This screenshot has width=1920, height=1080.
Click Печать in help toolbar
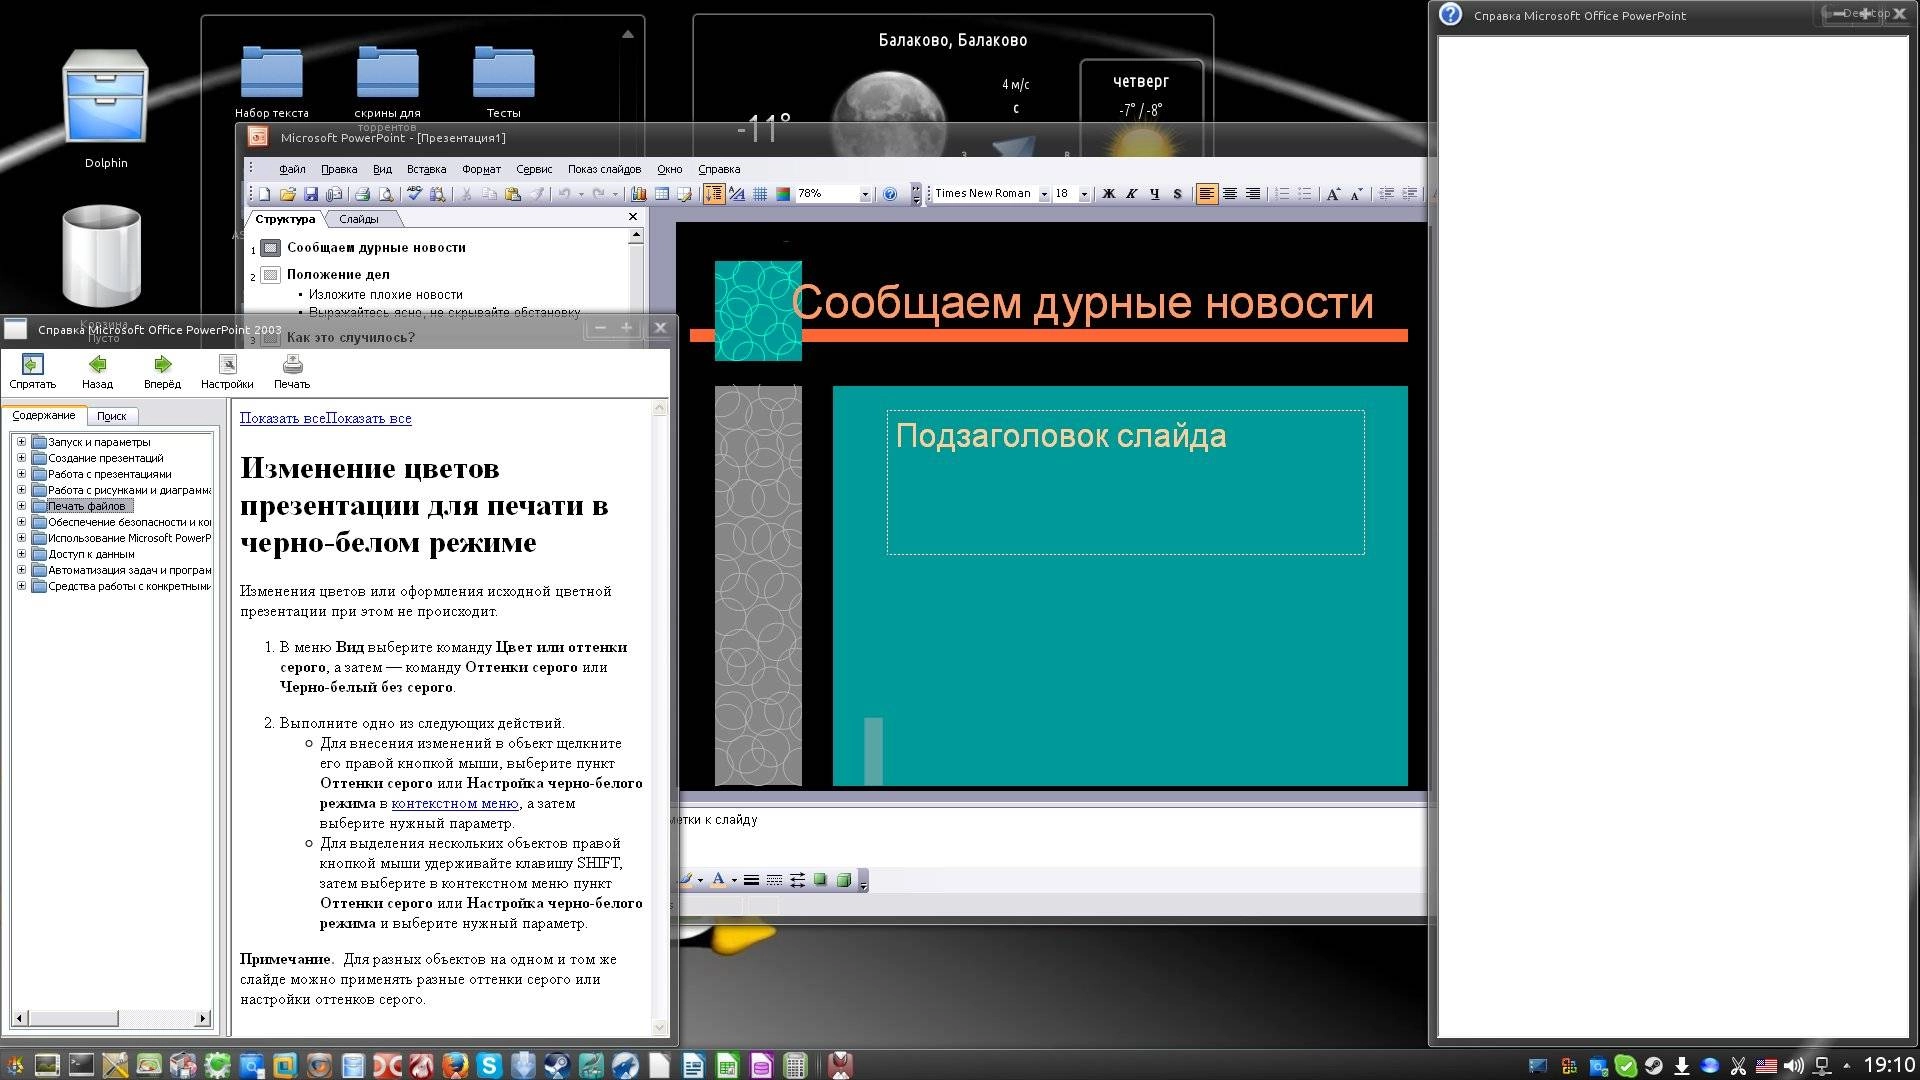point(292,372)
